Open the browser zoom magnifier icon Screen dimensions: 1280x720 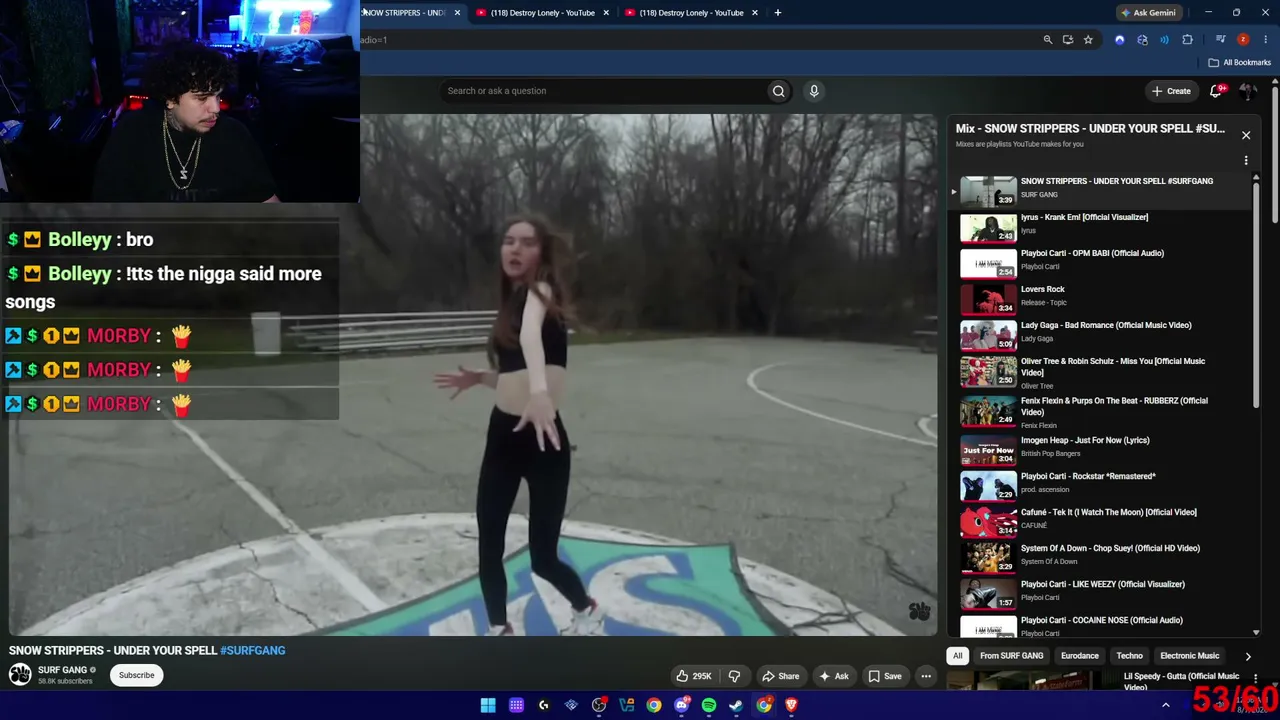coord(1048,40)
